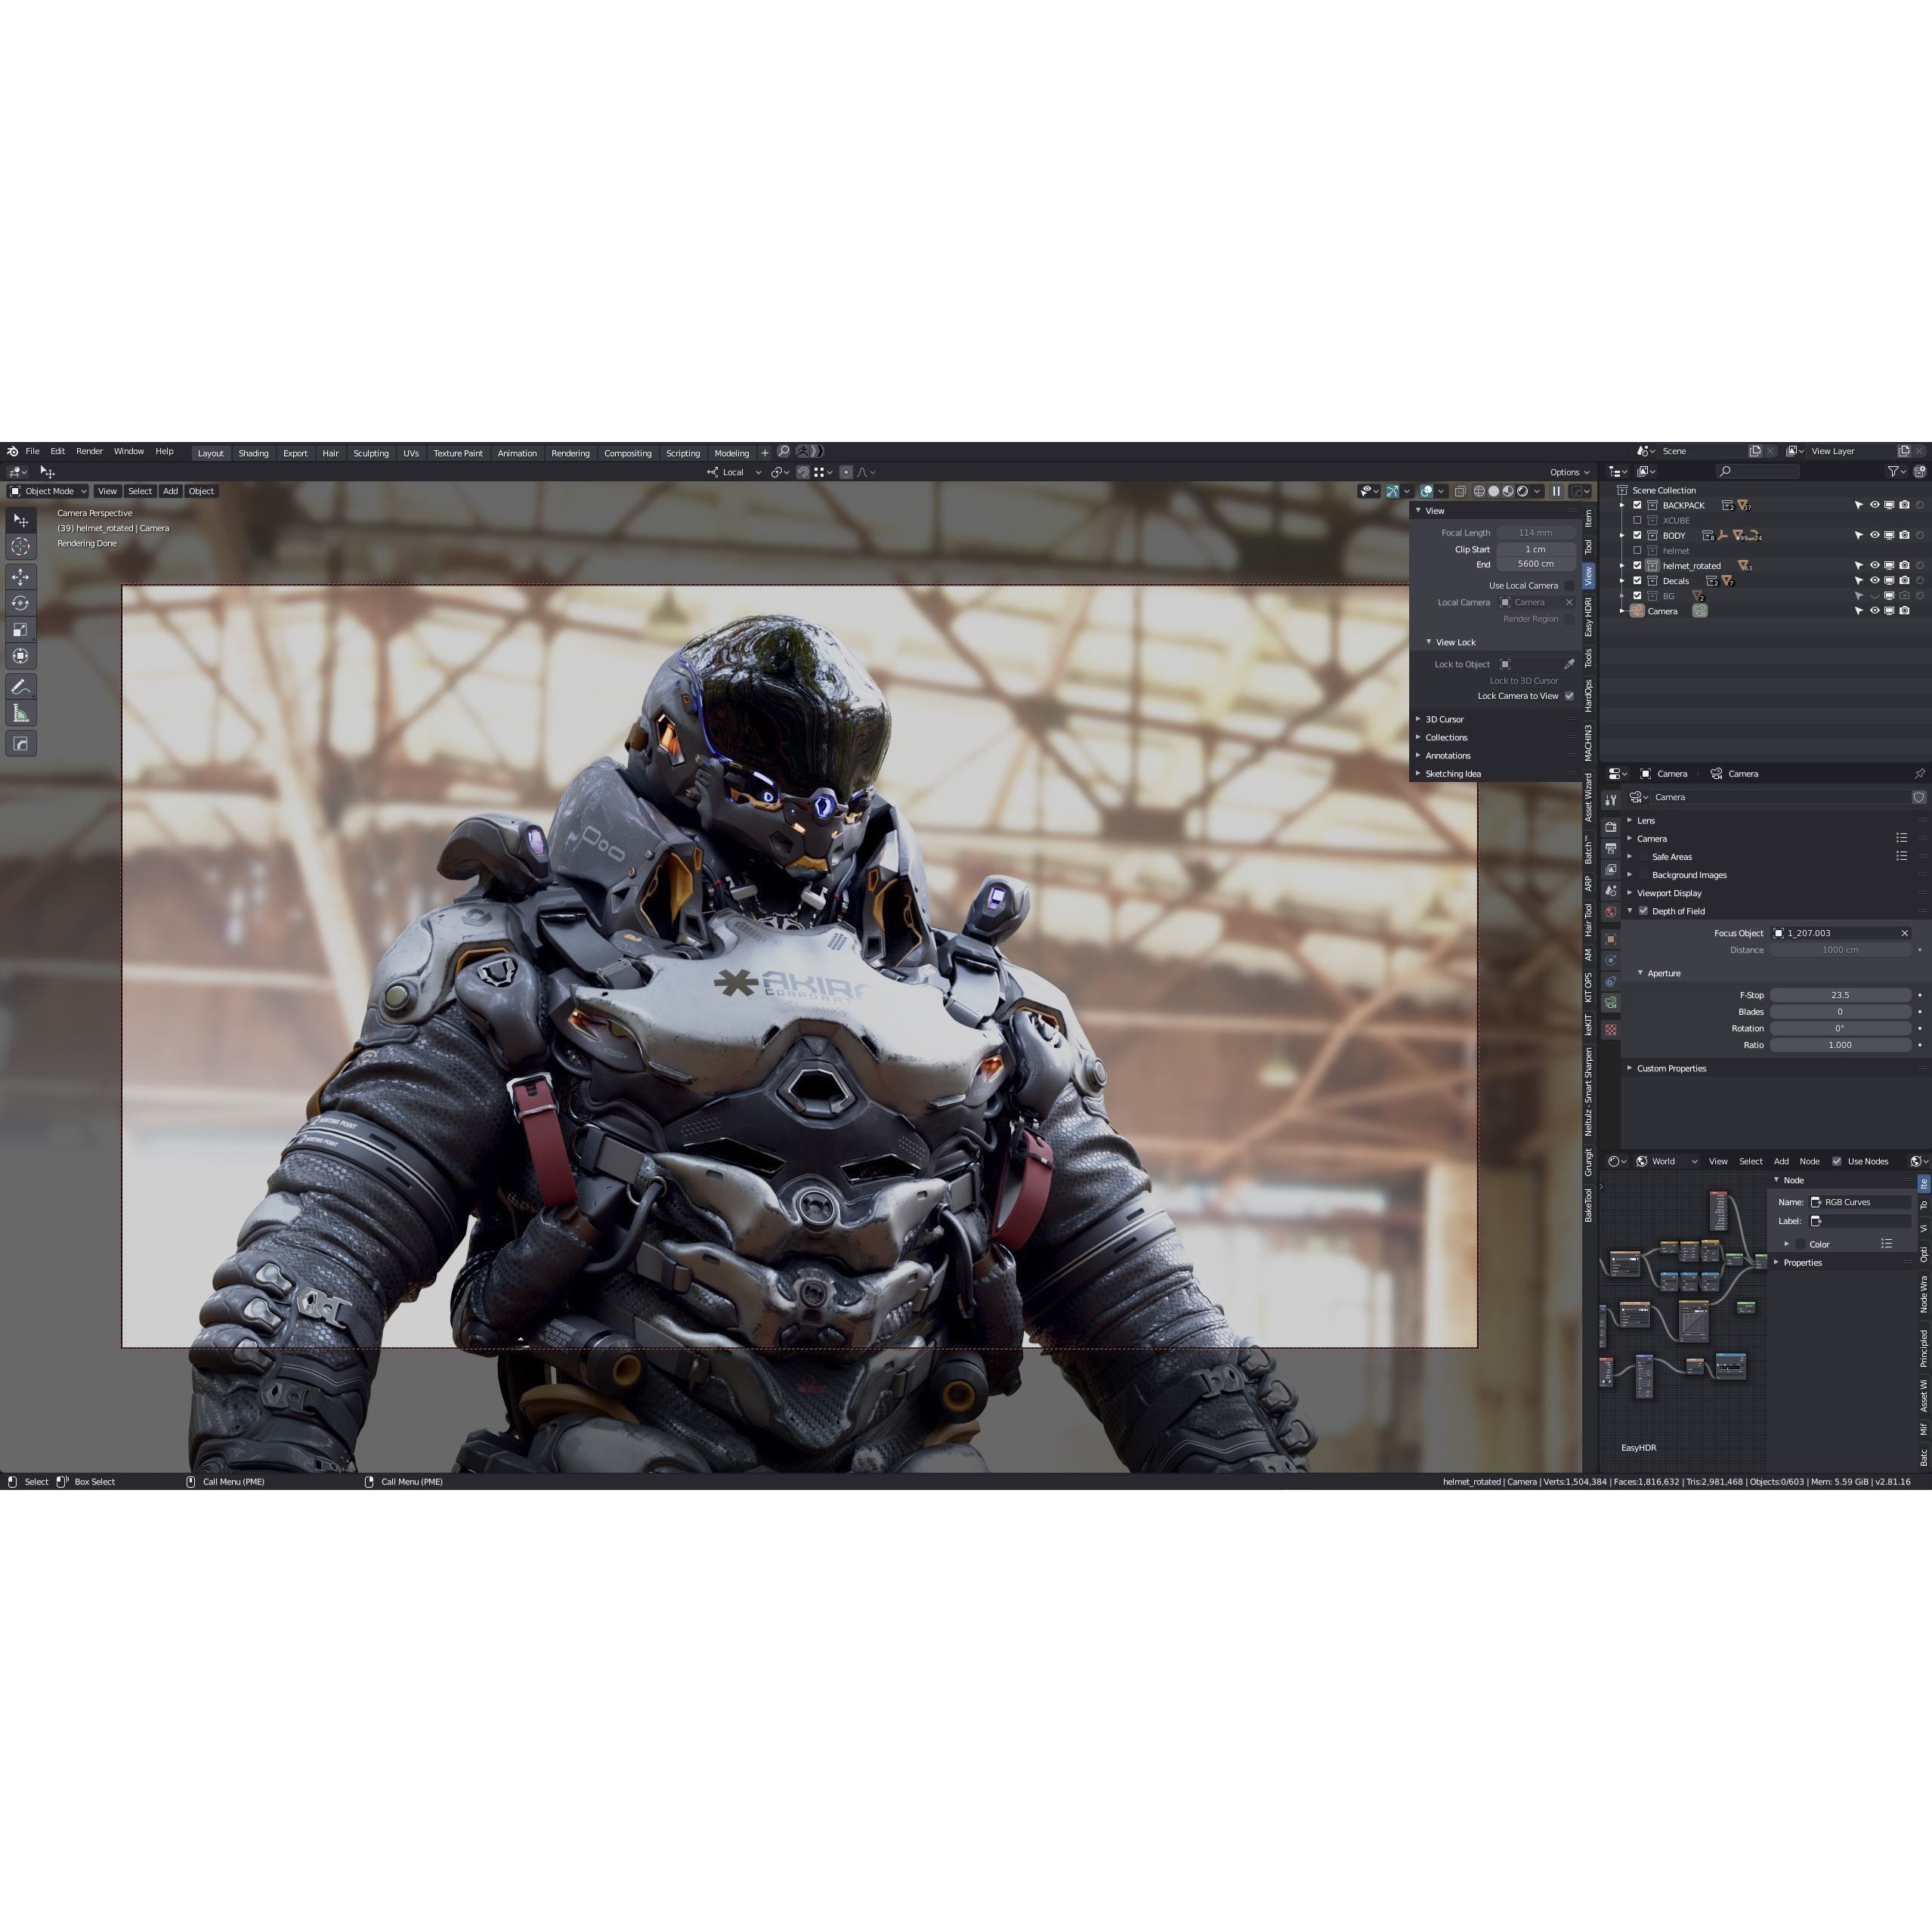
Task: Select the Rotate tool in the toolbar
Action: pos(21,603)
